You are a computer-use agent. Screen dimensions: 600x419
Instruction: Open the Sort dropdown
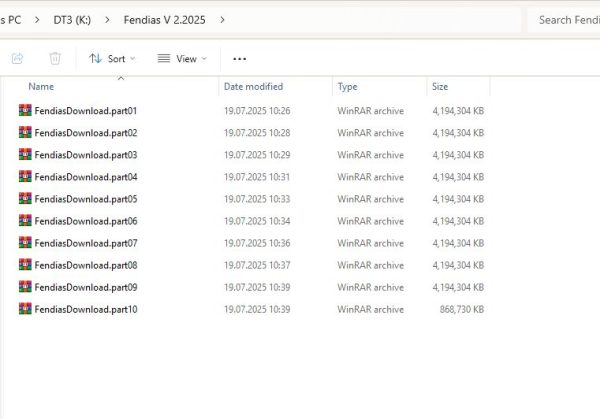coord(112,59)
